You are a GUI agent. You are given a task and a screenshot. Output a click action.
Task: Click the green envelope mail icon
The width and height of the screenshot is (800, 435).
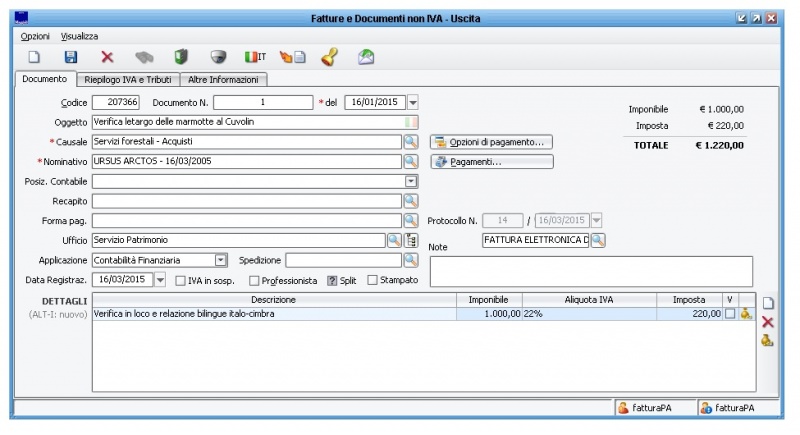click(x=366, y=58)
